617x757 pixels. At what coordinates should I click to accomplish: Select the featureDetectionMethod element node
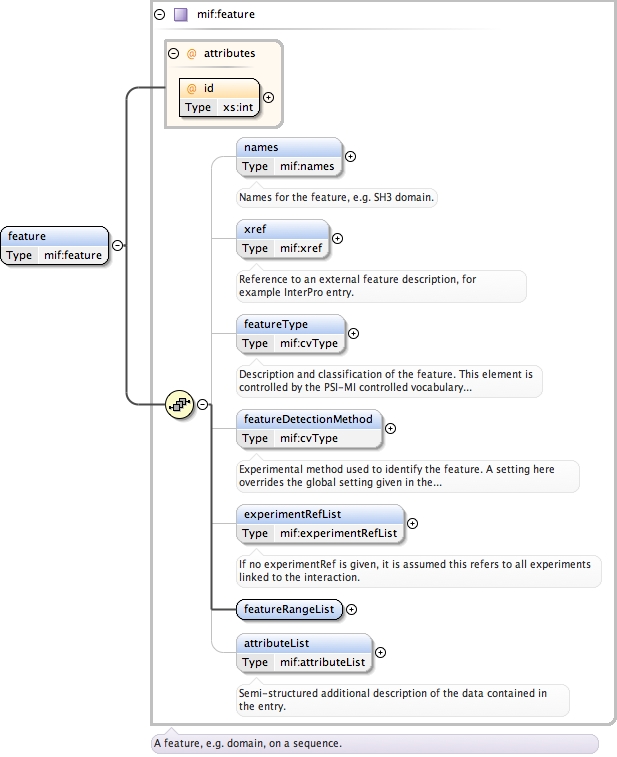(x=309, y=419)
